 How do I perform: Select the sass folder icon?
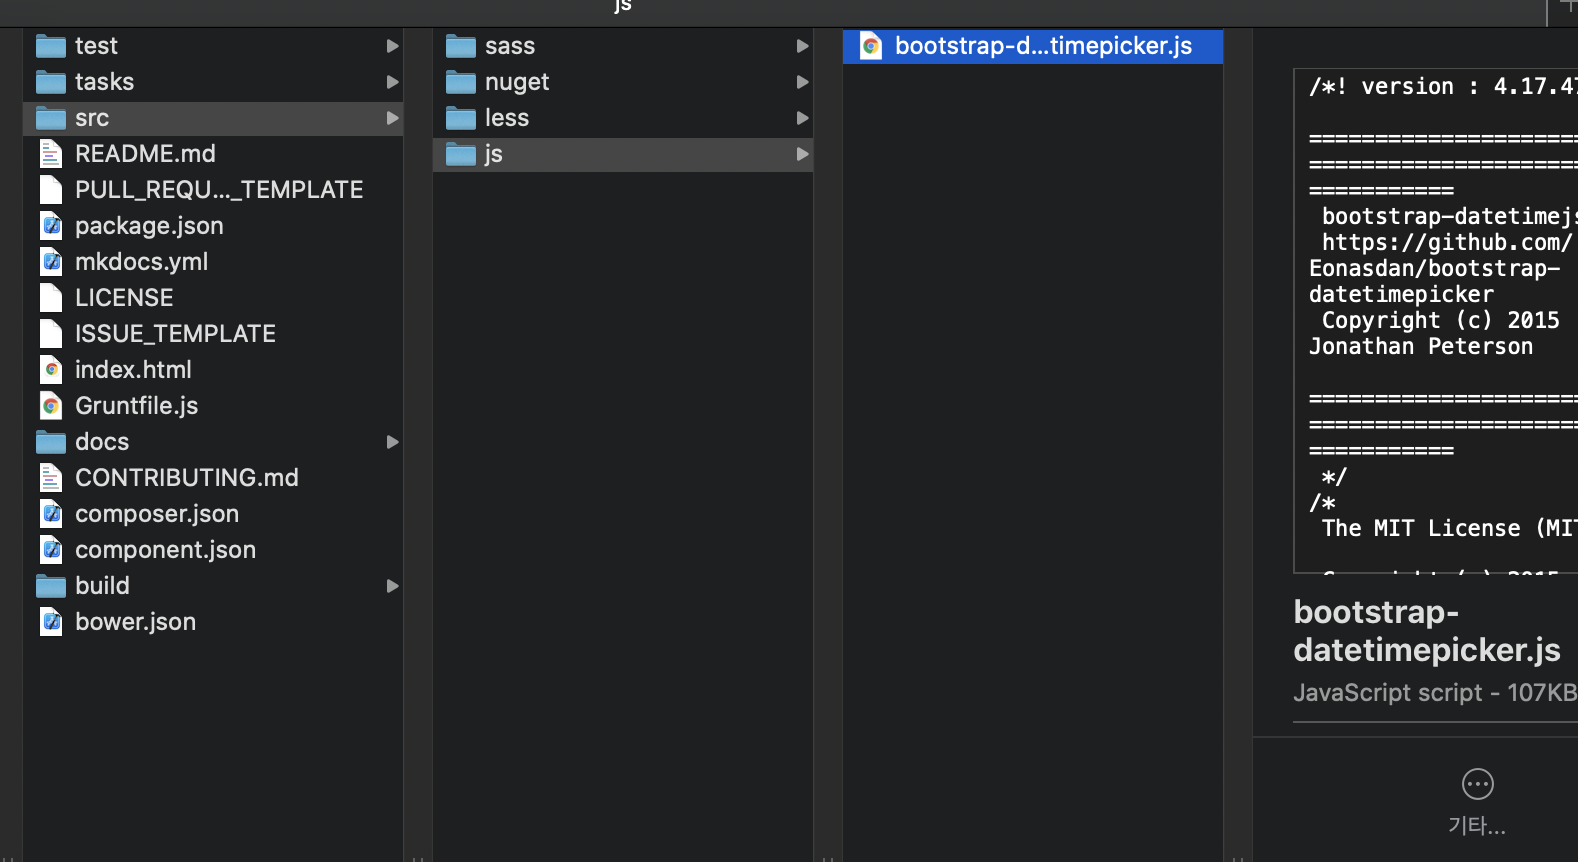pos(461,46)
